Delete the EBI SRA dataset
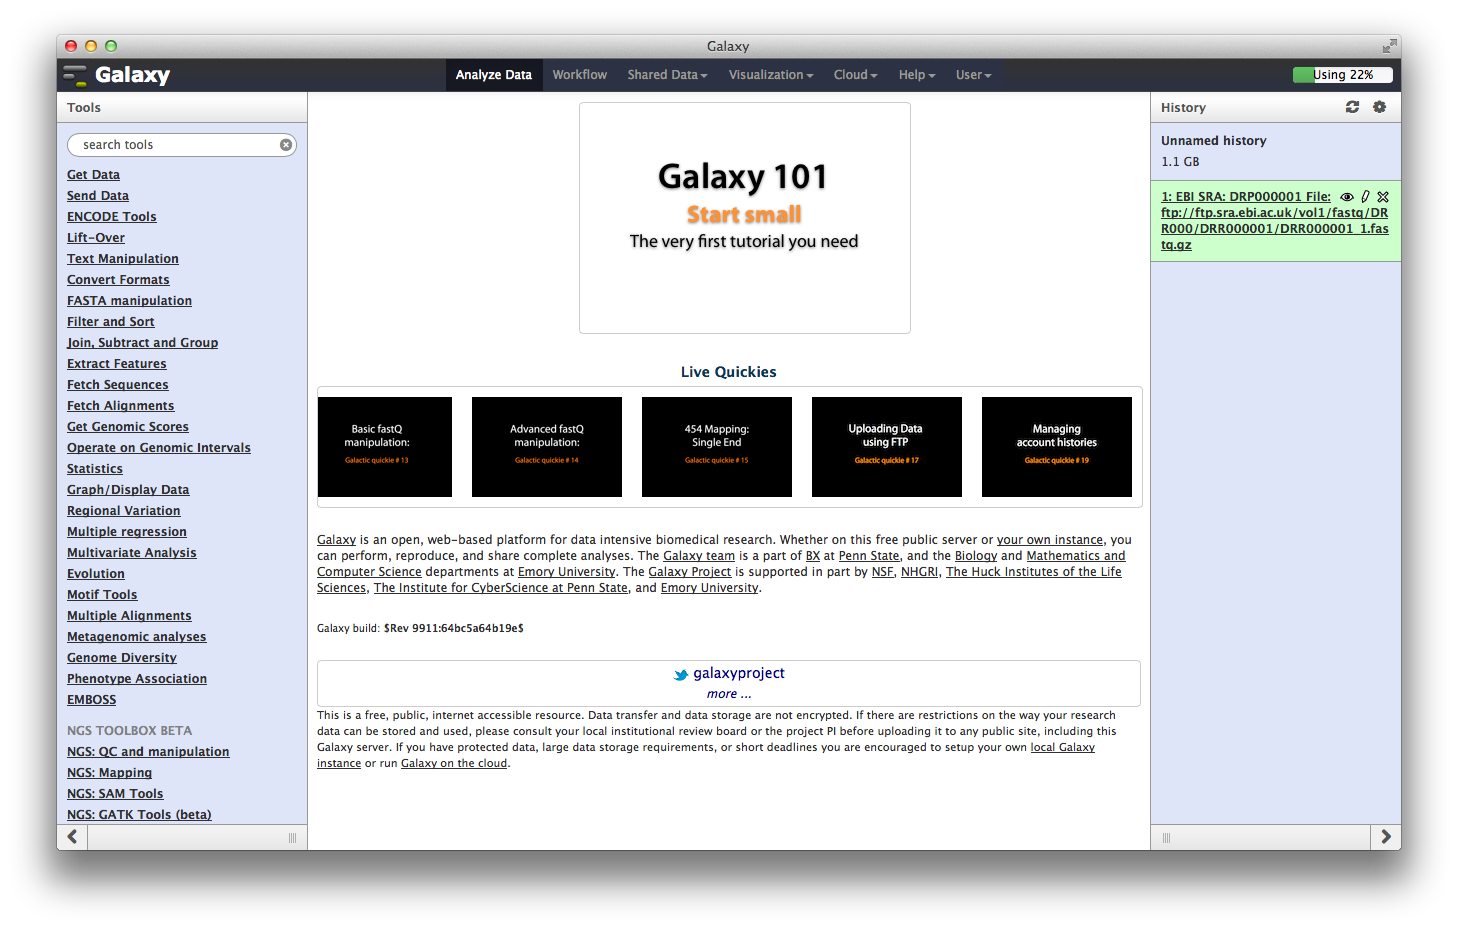This screenshot has width=1458, height=929. (1383, 197)
